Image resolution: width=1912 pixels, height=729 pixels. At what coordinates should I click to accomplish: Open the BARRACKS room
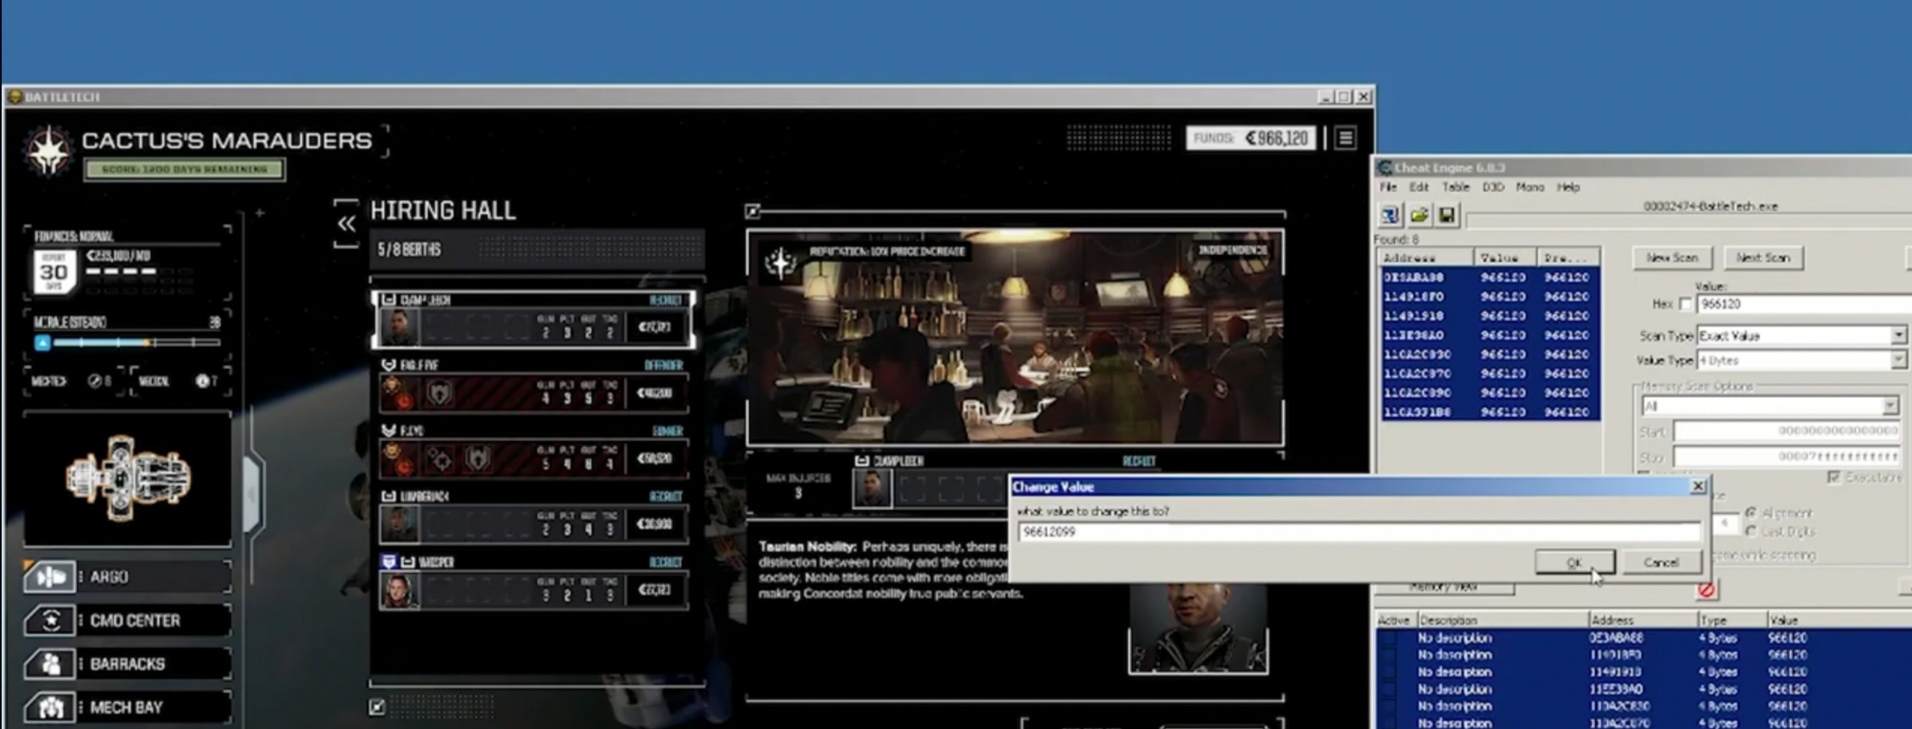[x=127, y=664]
